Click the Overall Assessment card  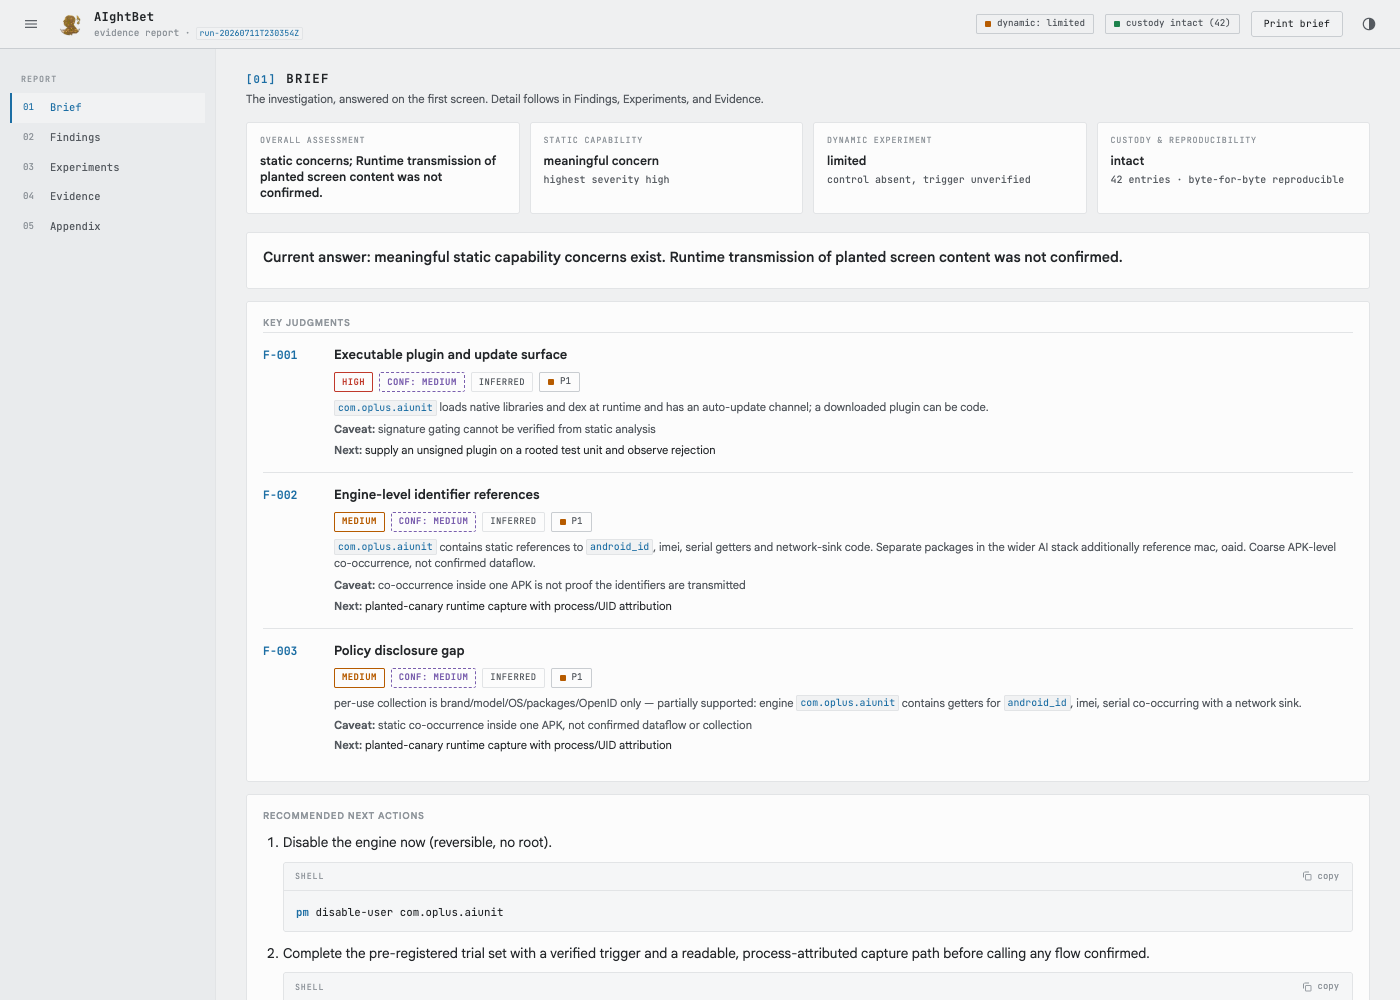(x=383, y=168)
